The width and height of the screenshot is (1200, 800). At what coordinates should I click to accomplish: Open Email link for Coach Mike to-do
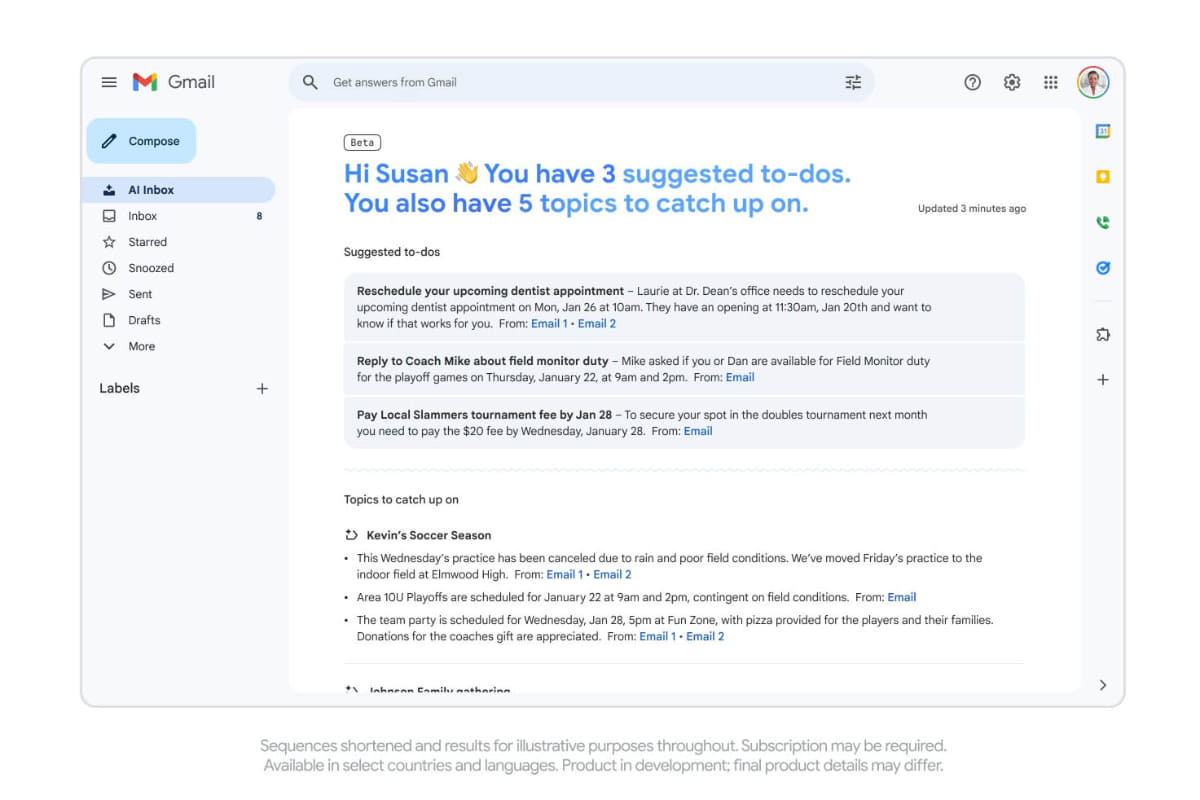[x=740, y=377]
